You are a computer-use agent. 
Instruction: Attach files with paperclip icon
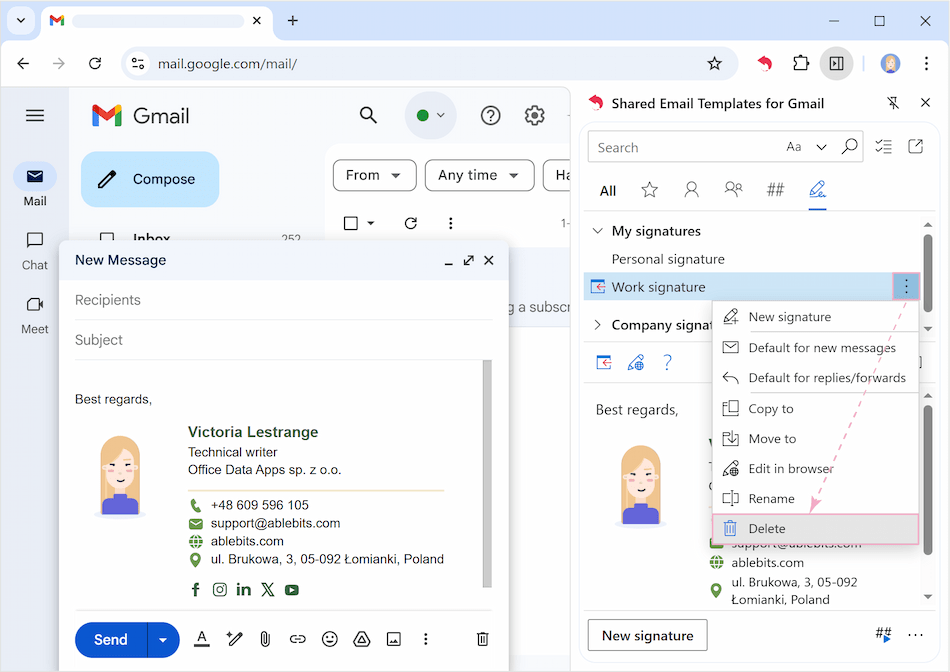(x=265, y=639)
